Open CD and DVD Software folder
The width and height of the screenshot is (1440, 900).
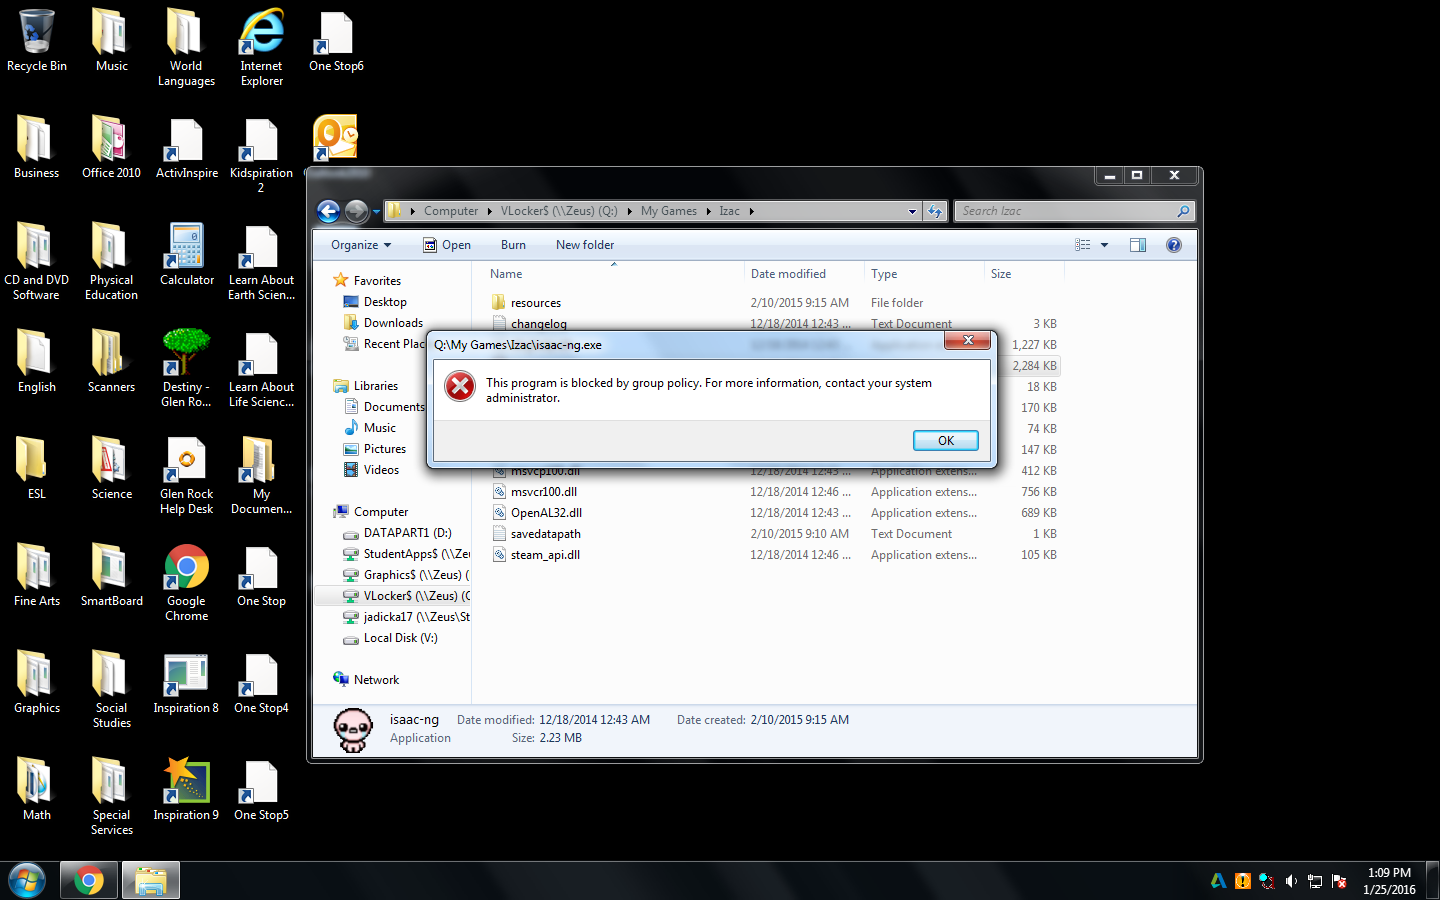click(37, 262)
